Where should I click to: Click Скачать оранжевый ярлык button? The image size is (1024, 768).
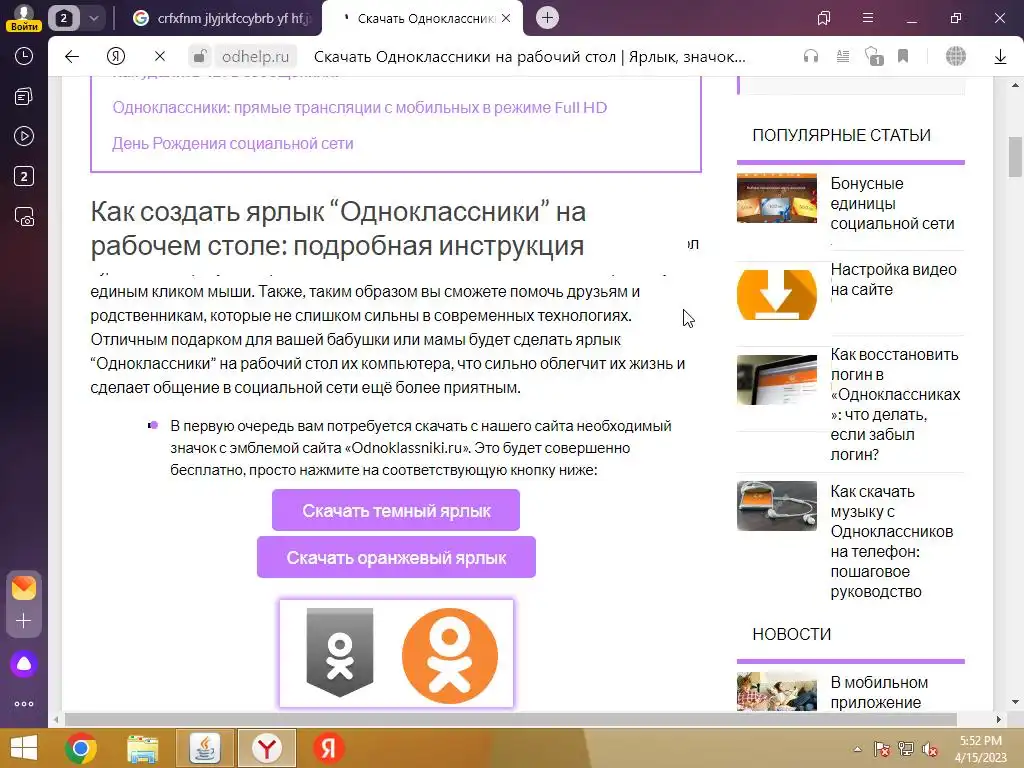pyautogui.click(x=396, y=557)
